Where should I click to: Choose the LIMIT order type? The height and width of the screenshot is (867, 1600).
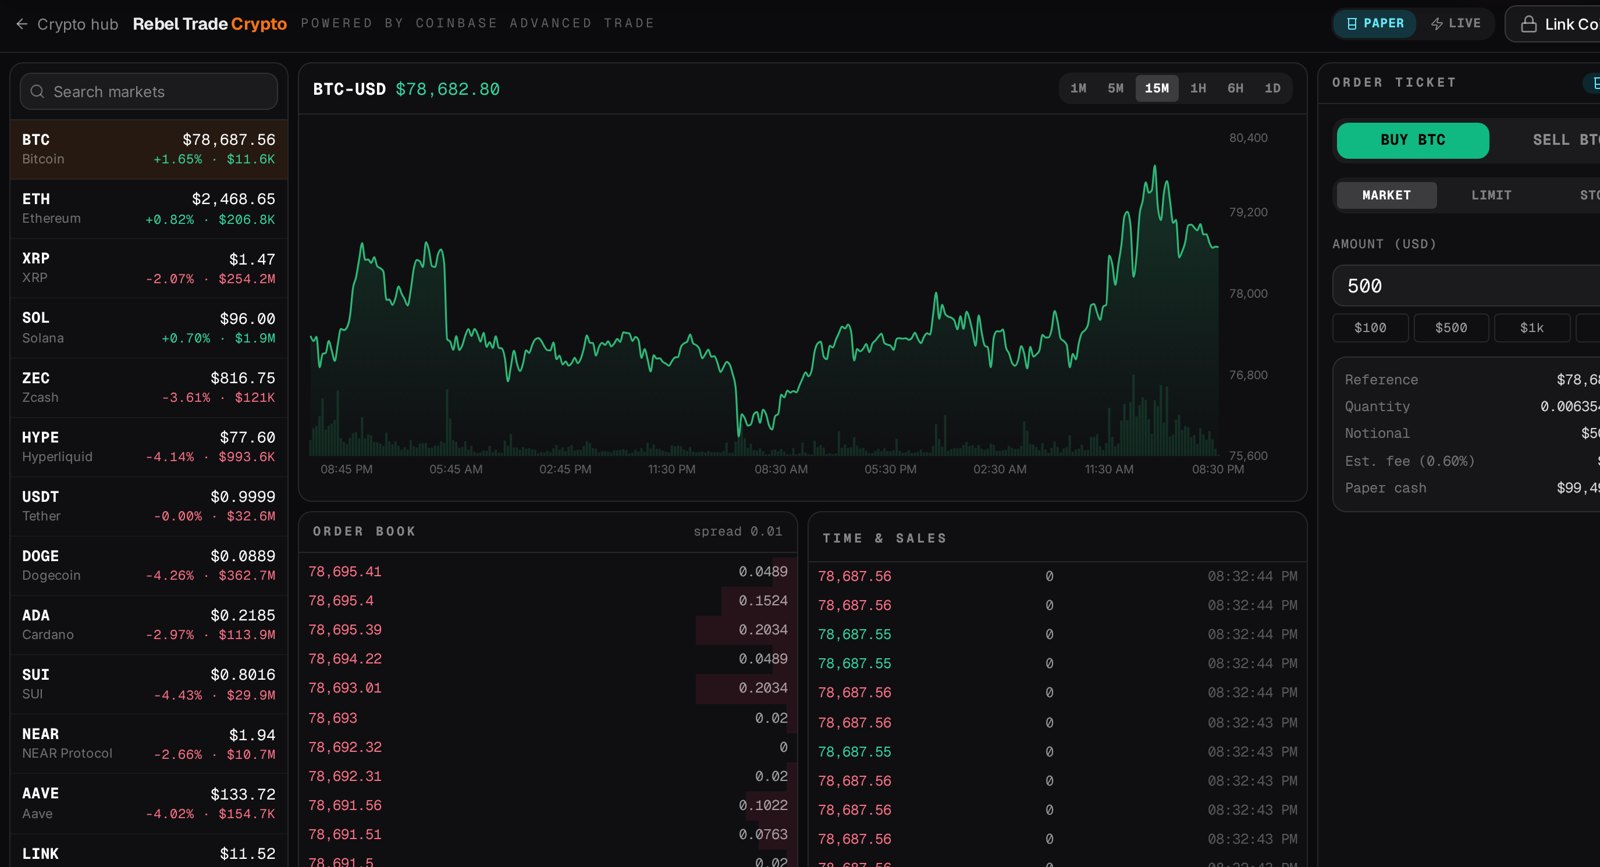click(x=1491, y=195)
